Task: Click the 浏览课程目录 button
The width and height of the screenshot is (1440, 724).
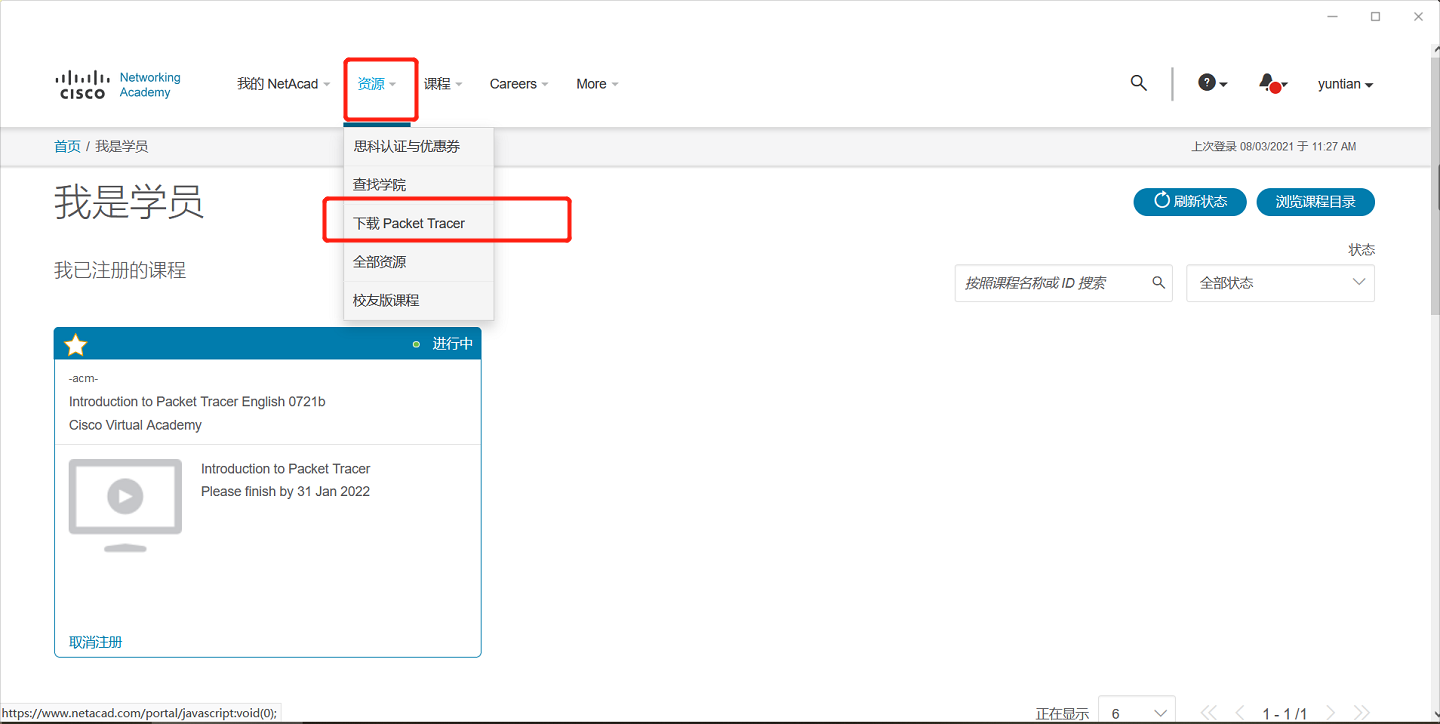Action: click(1315, 201)
